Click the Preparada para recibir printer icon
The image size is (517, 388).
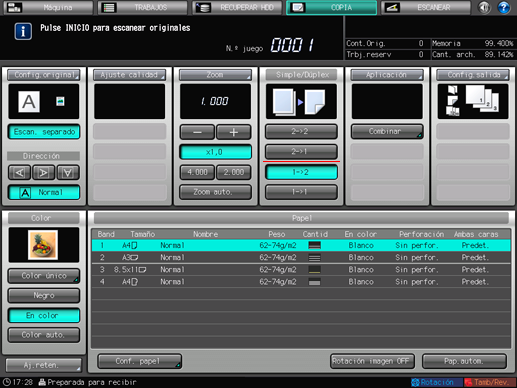point(42,382)
